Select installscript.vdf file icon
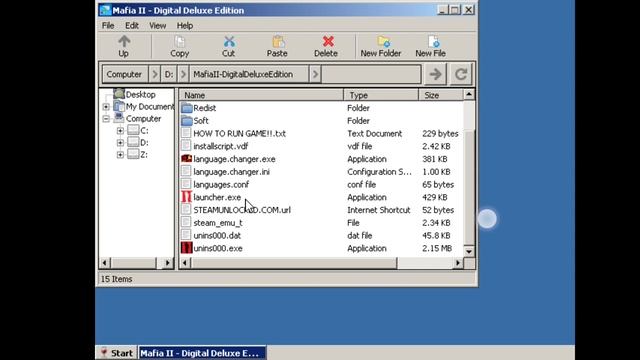This screenshot has width=640, height=360. click(x=186, y=146)
